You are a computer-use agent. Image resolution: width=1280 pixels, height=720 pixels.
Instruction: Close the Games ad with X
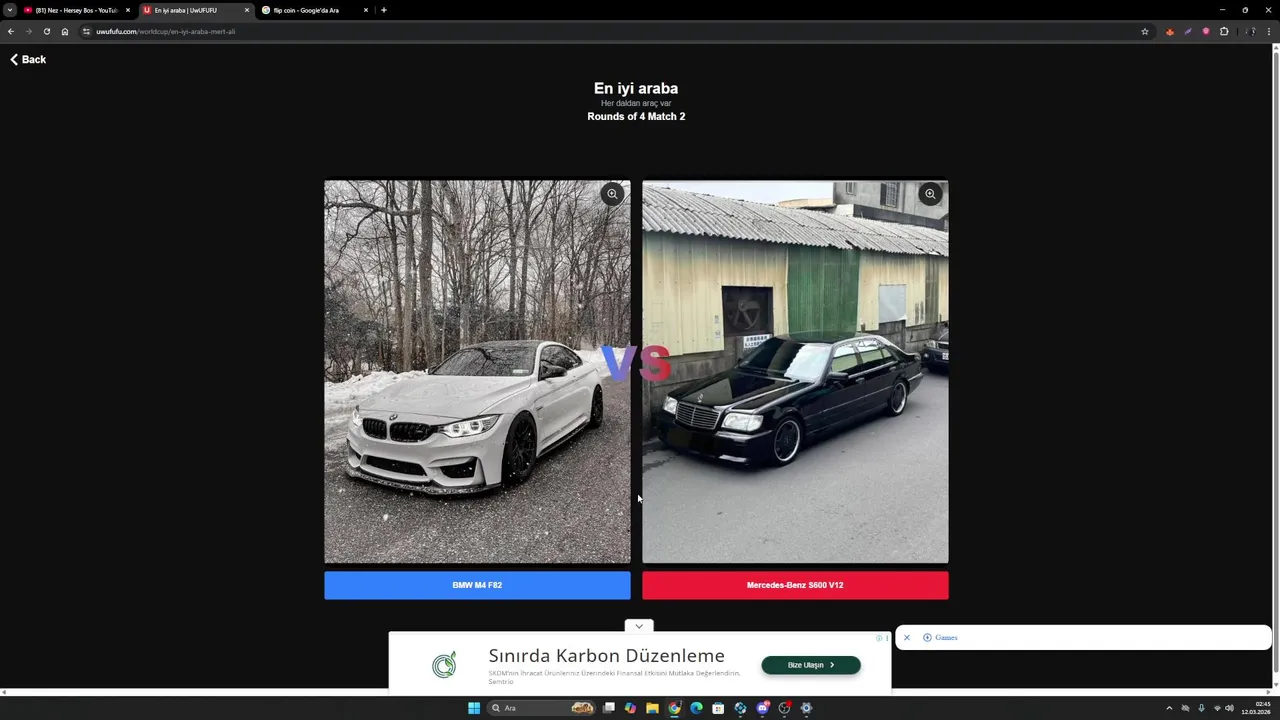point(907,637)
